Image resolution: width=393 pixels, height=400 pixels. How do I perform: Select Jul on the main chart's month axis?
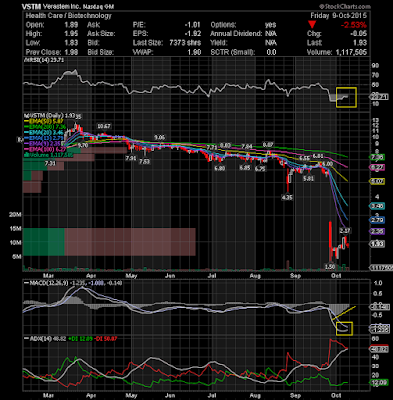(x=212, y=276)
